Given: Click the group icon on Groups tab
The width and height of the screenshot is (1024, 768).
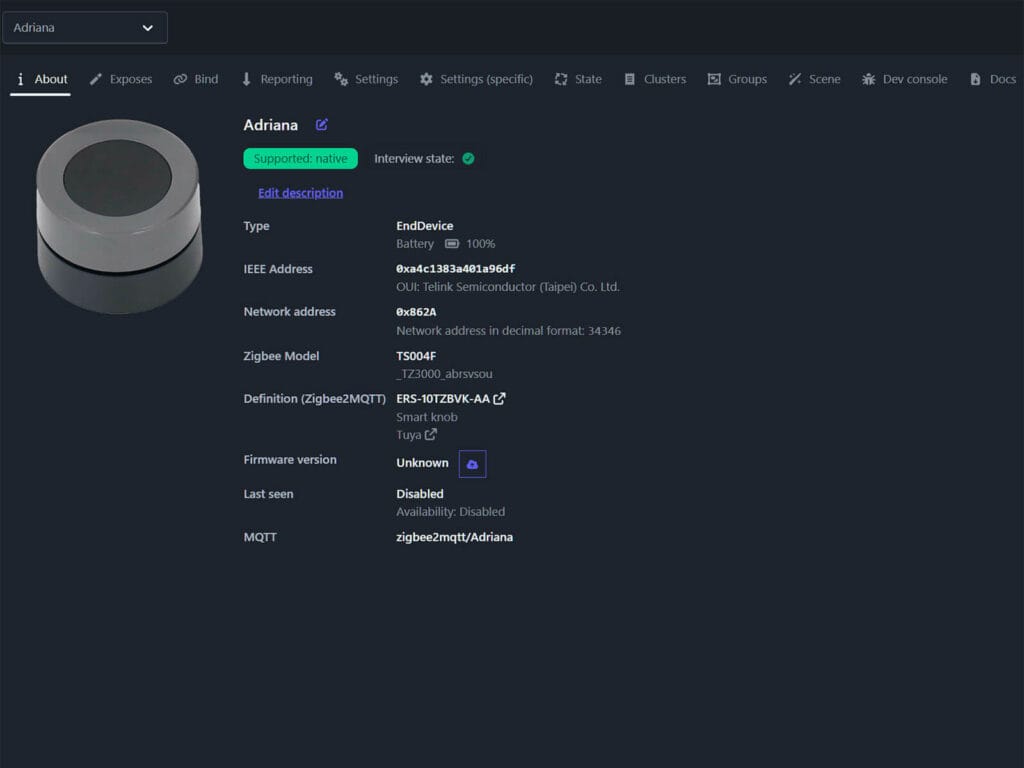Looking at the screenshot, I should (x=714, y=79).
